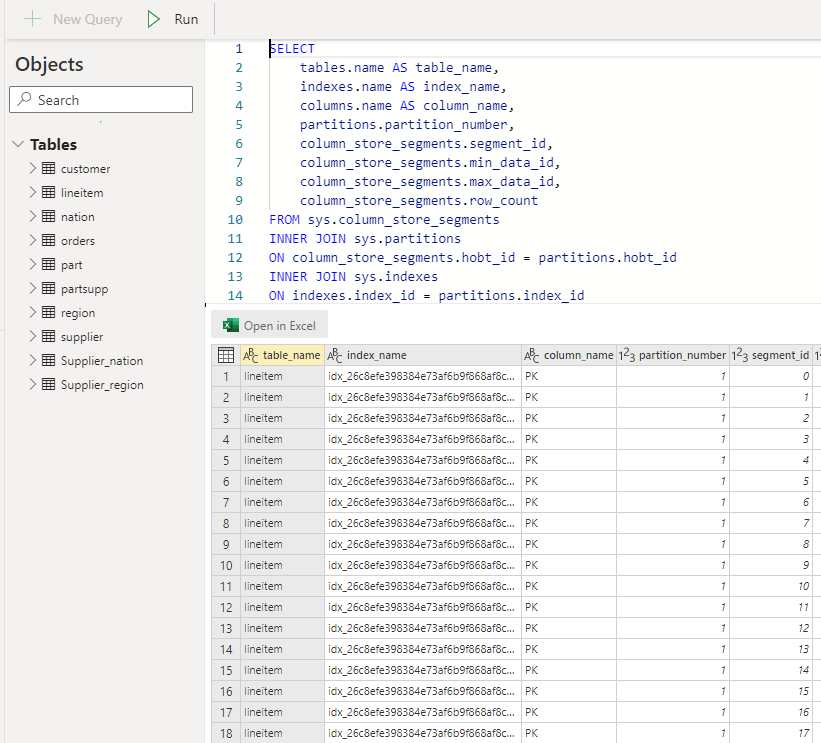Click the customer table grid icon
The image size is (821, 743).
tap(48, 168)
